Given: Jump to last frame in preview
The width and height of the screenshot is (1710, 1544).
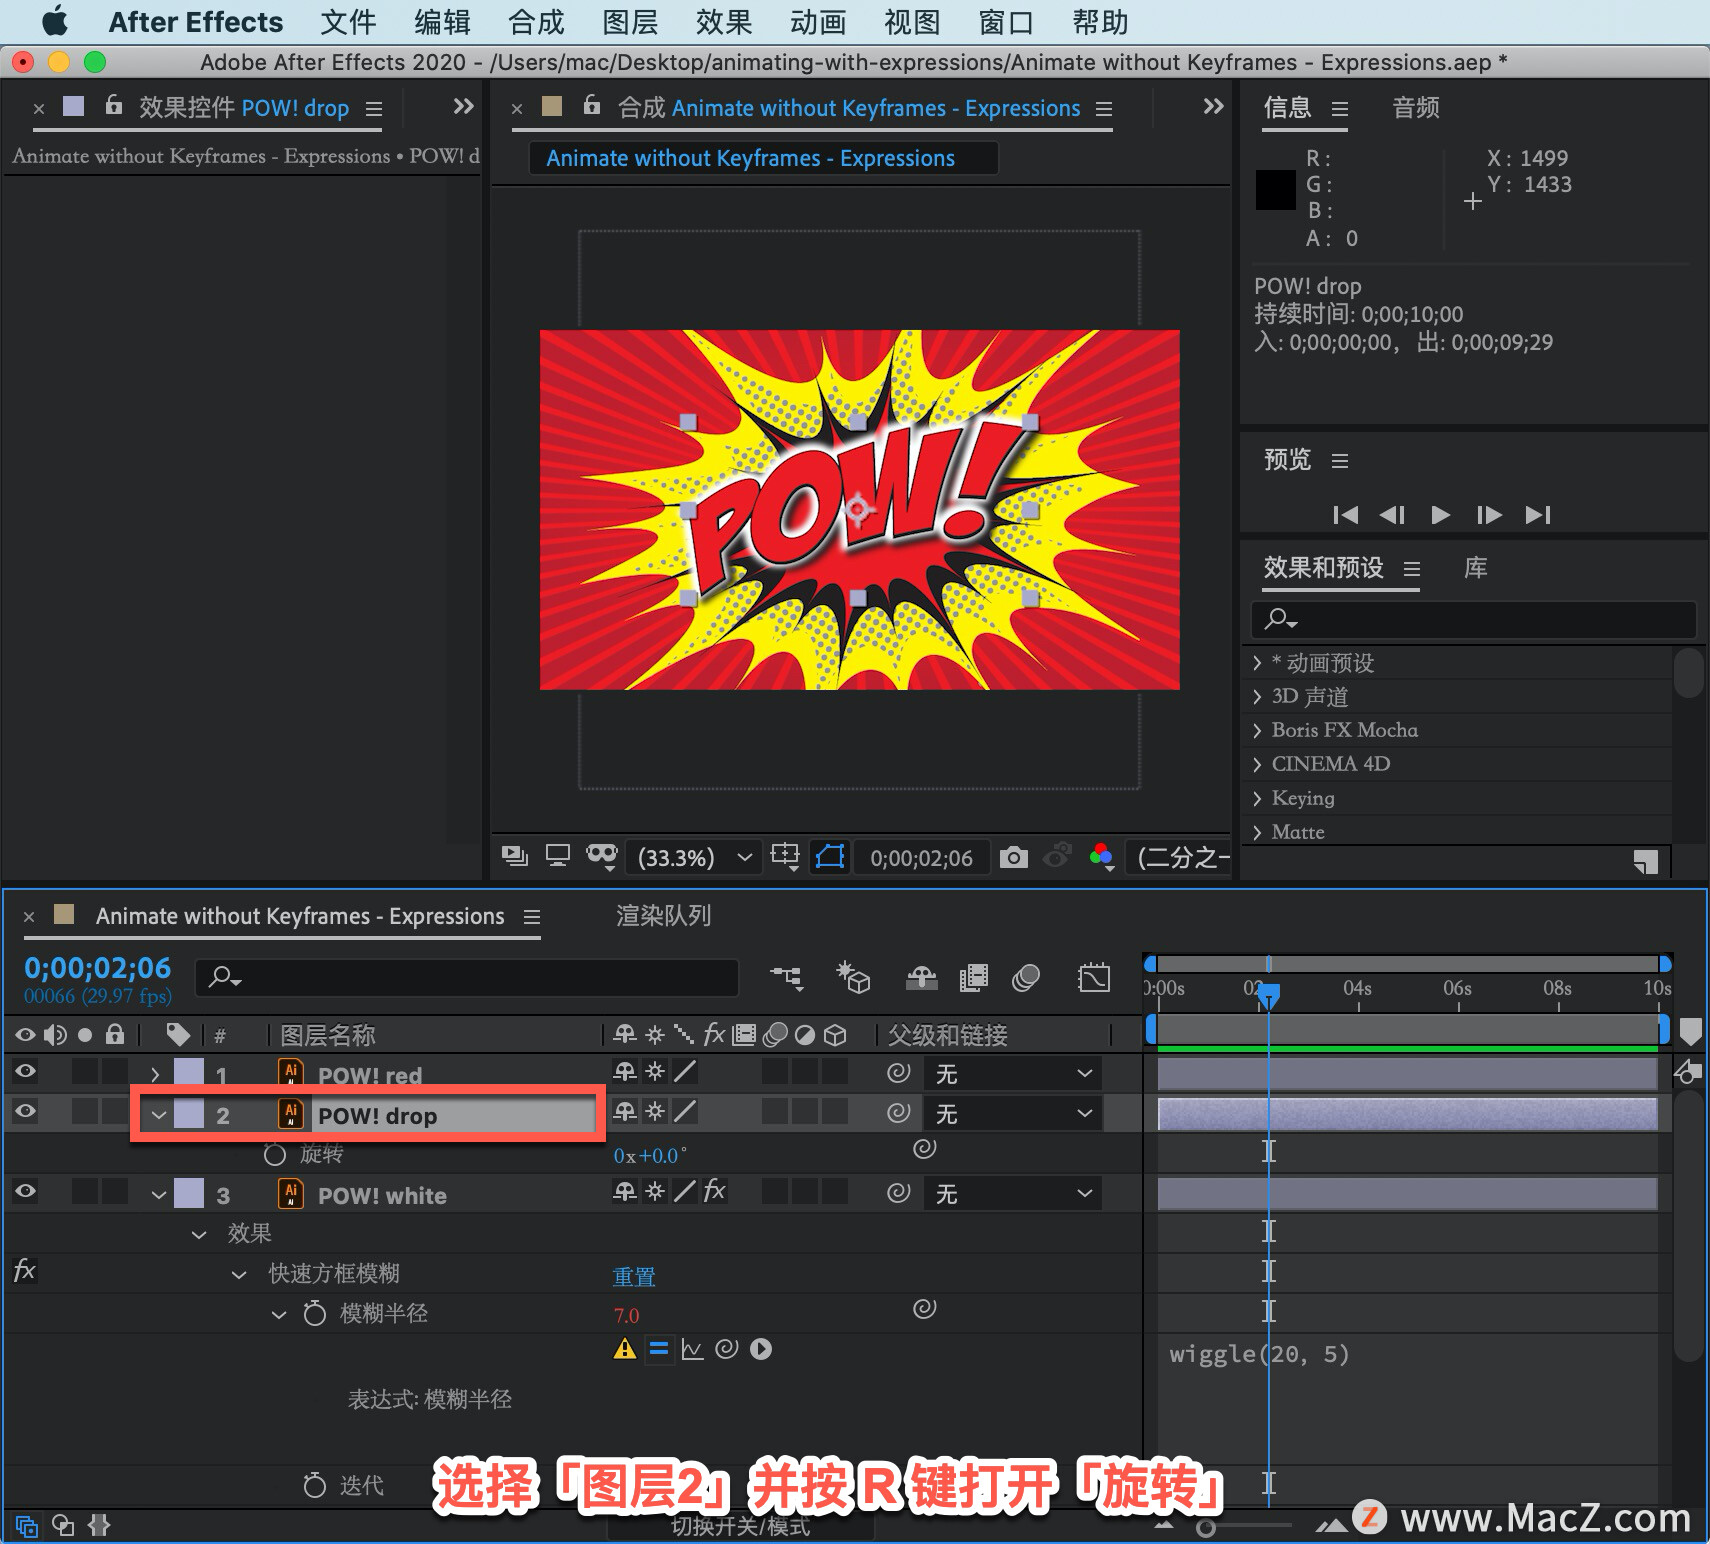Looking at the screenshot, I should (1538, 515).
